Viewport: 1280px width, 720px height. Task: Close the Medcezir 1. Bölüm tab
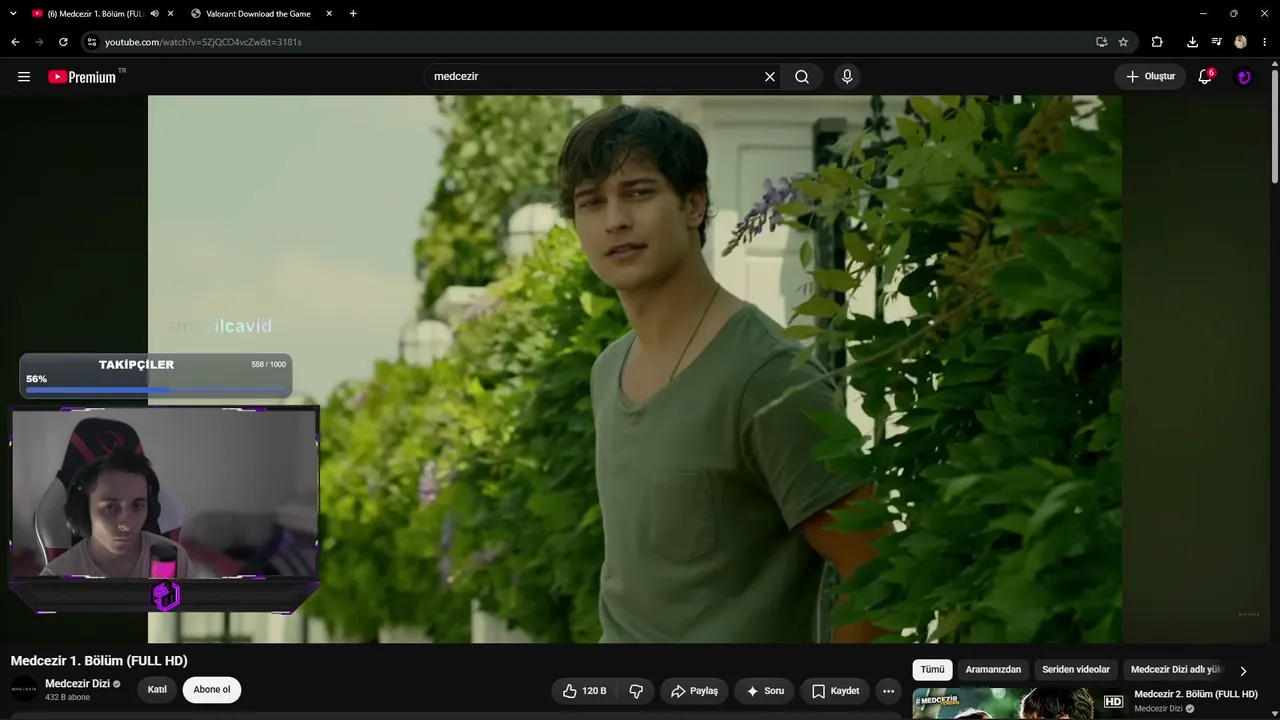point(171,14)
